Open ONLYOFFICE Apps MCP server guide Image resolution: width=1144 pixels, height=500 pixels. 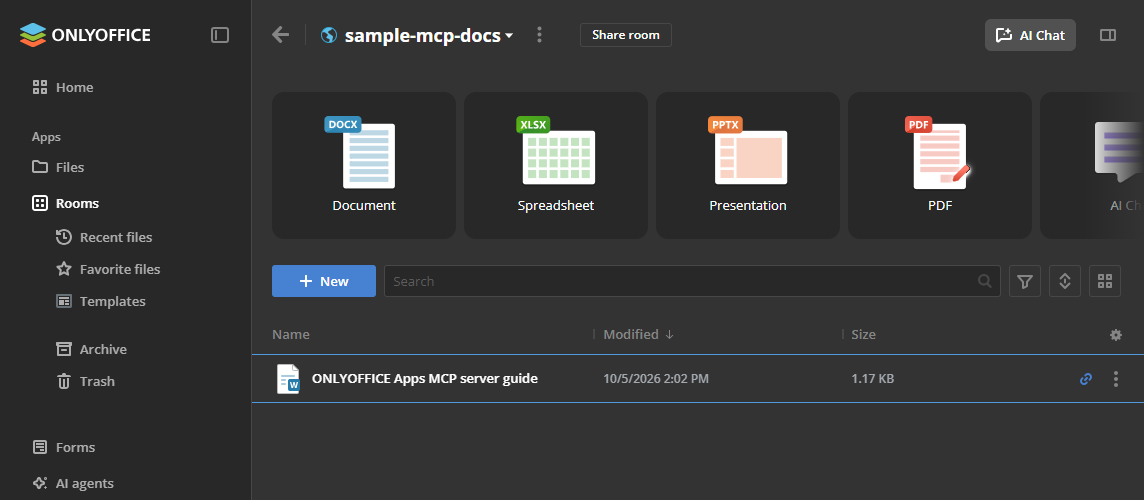point(425,378)
